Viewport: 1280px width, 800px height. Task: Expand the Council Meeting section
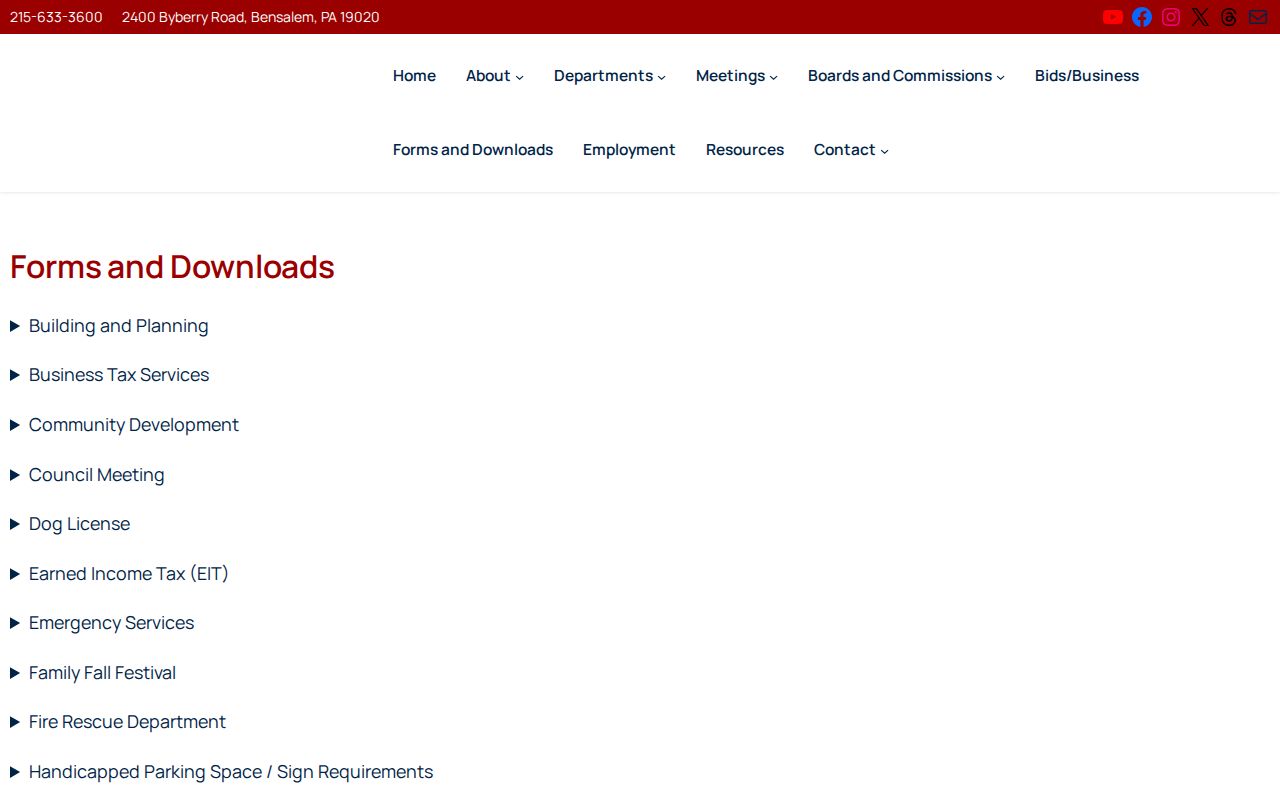point(88,475)
